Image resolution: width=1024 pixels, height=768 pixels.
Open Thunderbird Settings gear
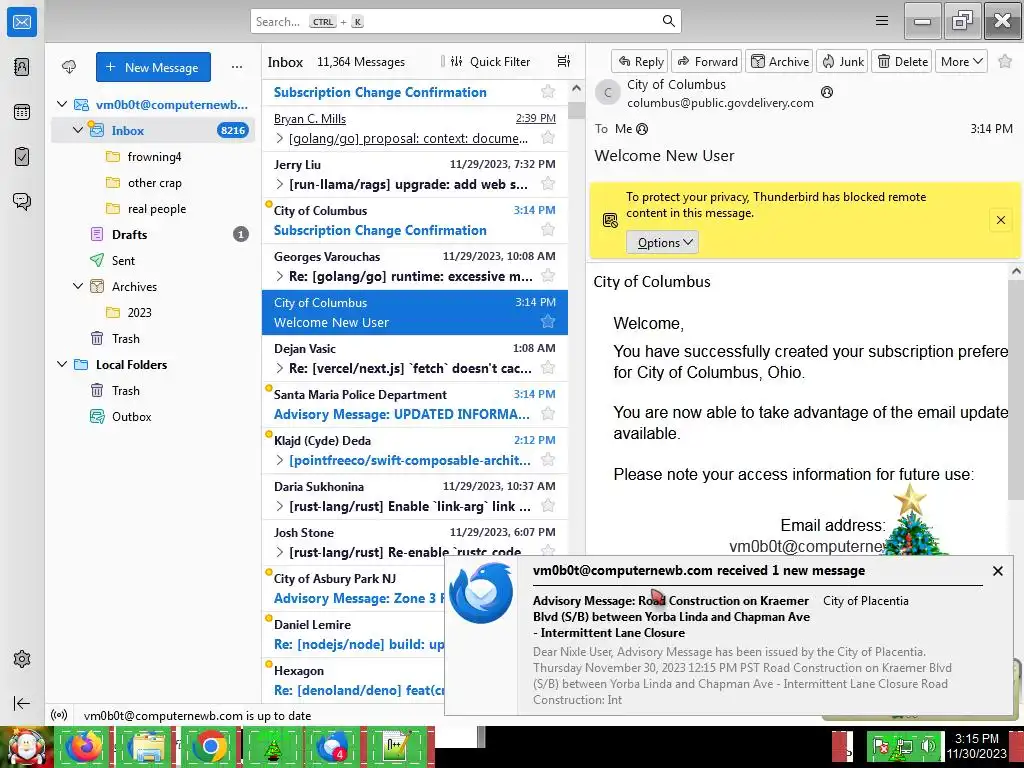point(22,659)
